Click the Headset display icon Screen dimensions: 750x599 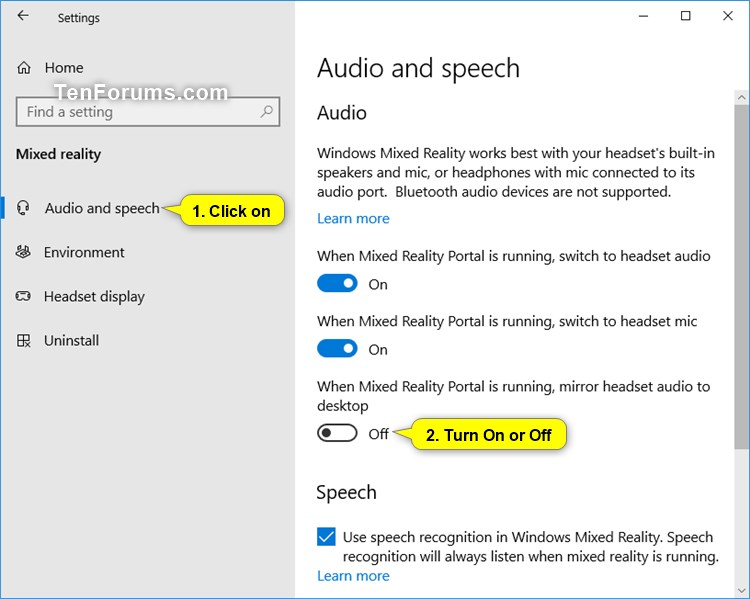tap(23, 296)
